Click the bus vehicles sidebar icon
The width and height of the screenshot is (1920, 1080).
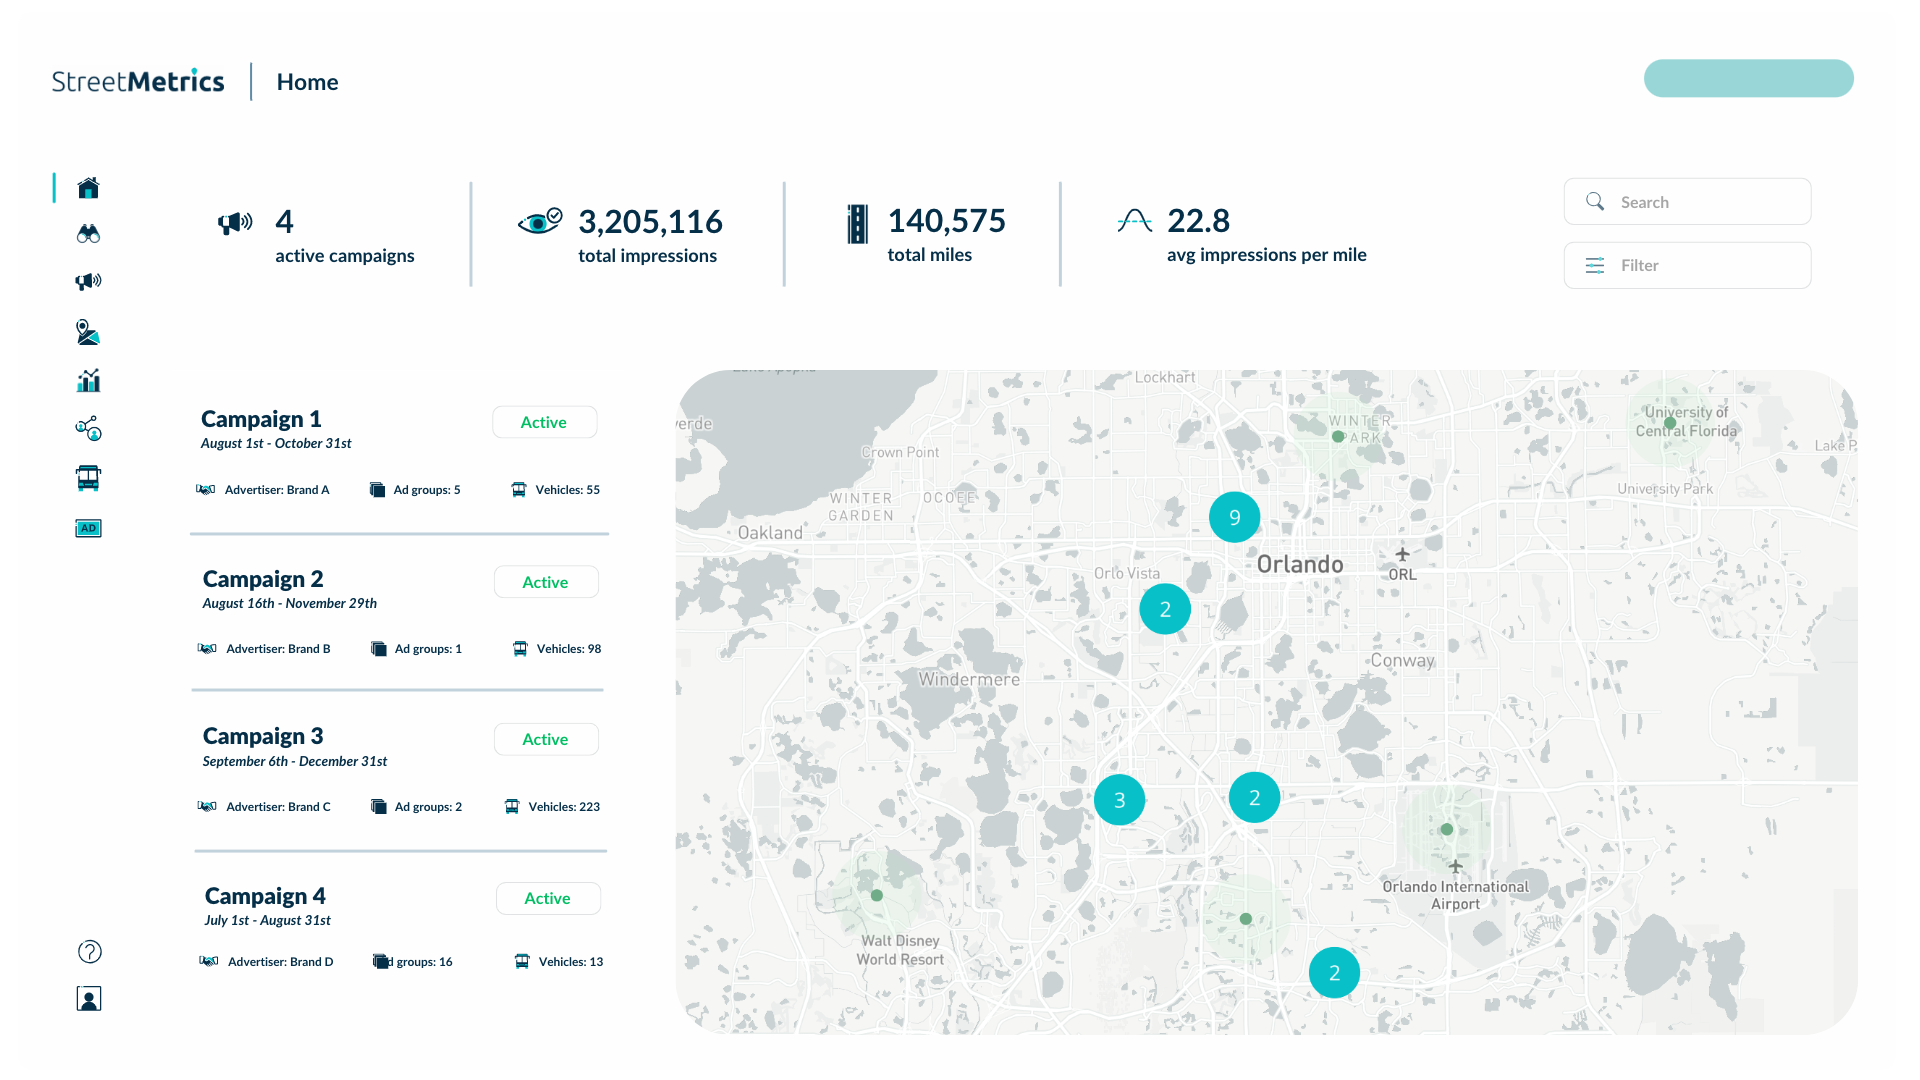(88, 478)
